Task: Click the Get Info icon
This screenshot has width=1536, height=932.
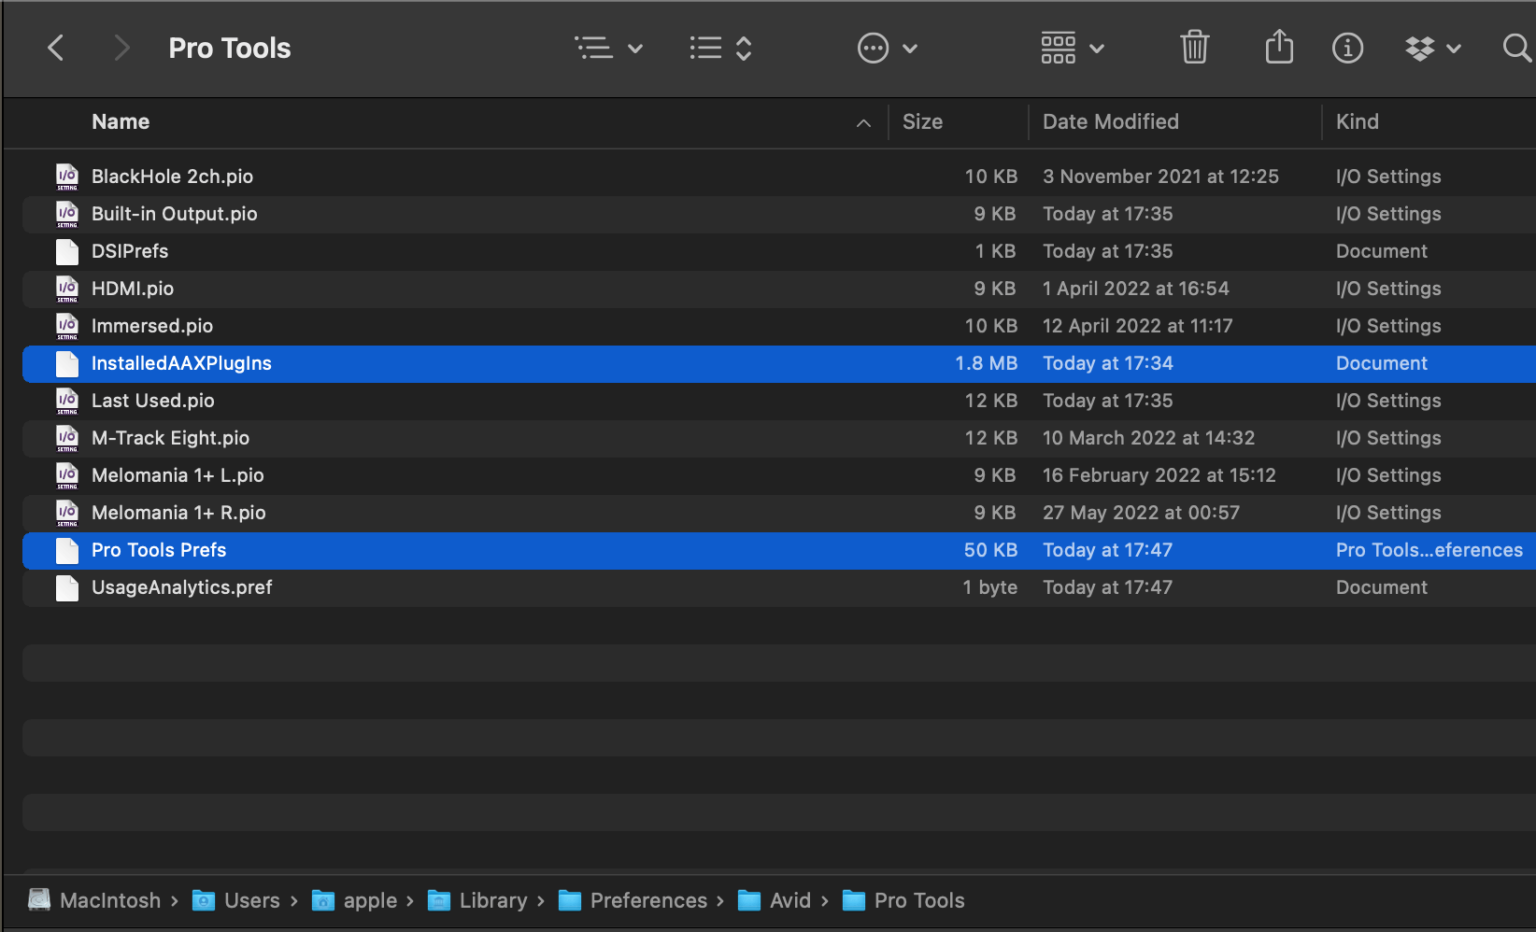Action: tap(1347, 48)
